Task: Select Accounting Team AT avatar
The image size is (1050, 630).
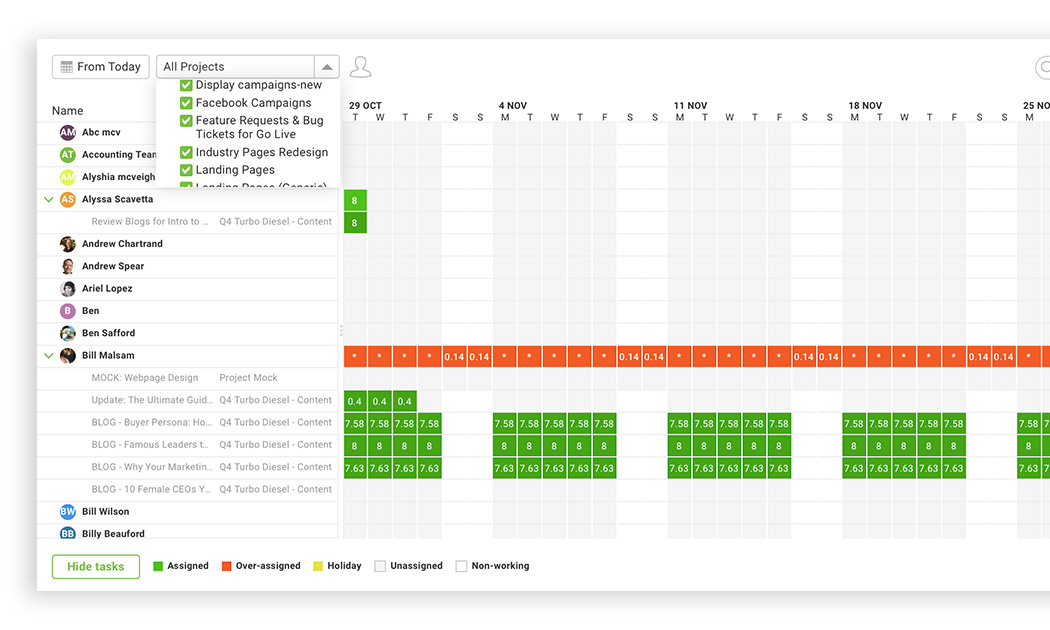Action: (x=68, y=155)
